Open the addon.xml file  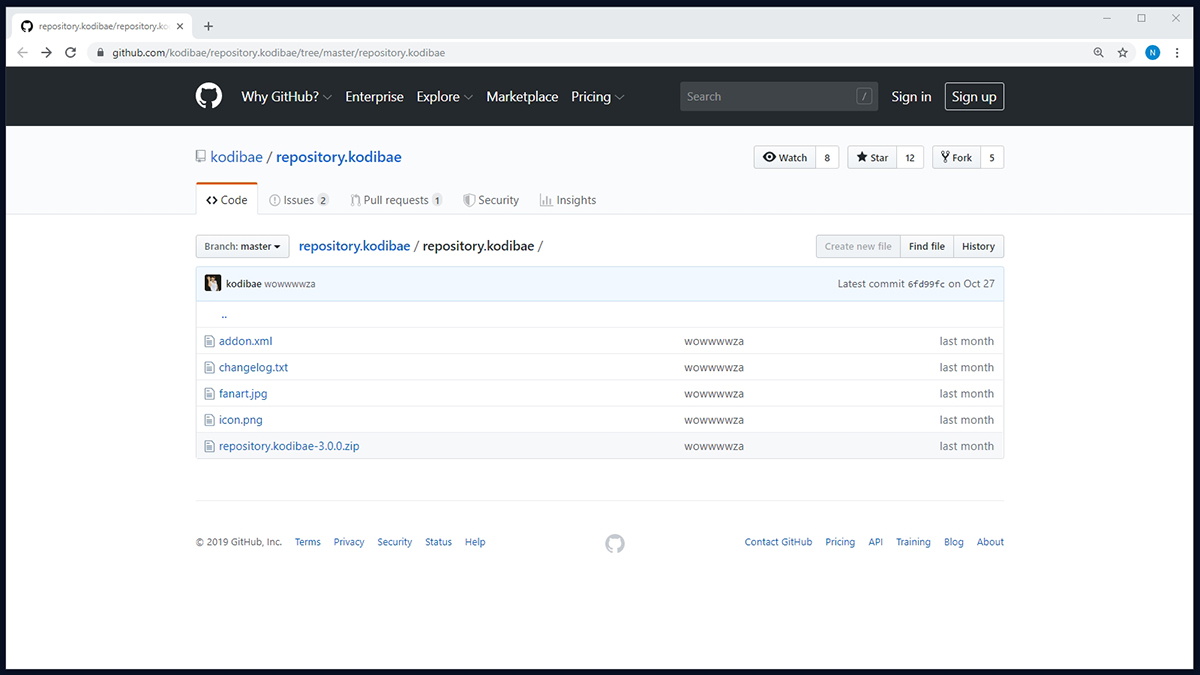pos(246,341)
